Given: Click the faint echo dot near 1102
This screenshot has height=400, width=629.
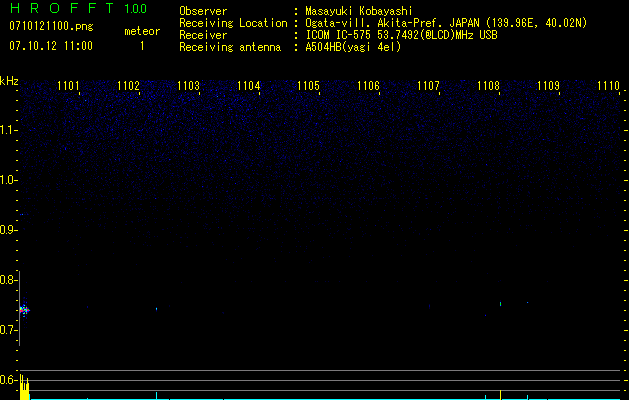Looking at the screenshot, I should (x=156, y=309).
